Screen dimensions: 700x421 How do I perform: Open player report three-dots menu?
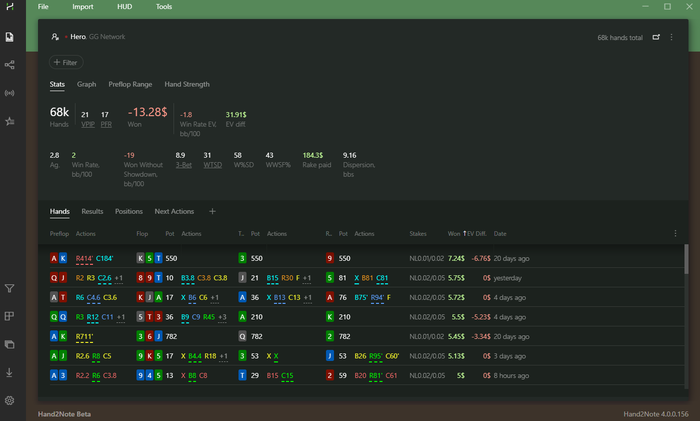[671, 37]
